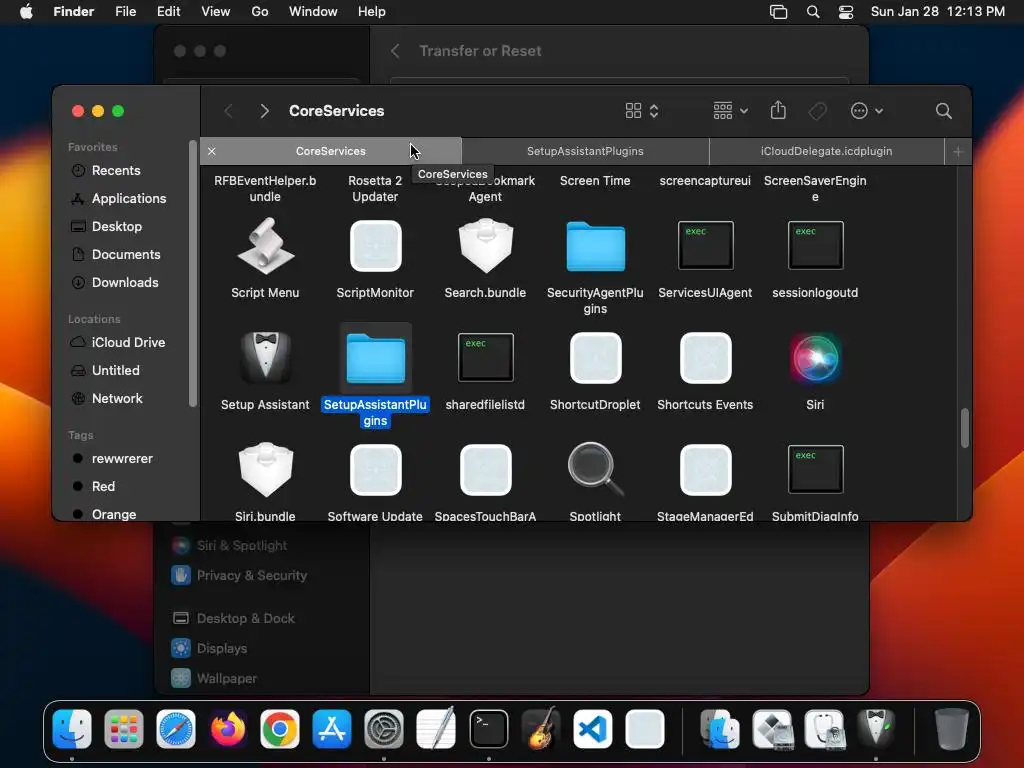Open the App Store from the Dock
Viewport: 1024px width, 768px height.
[332, 729]
